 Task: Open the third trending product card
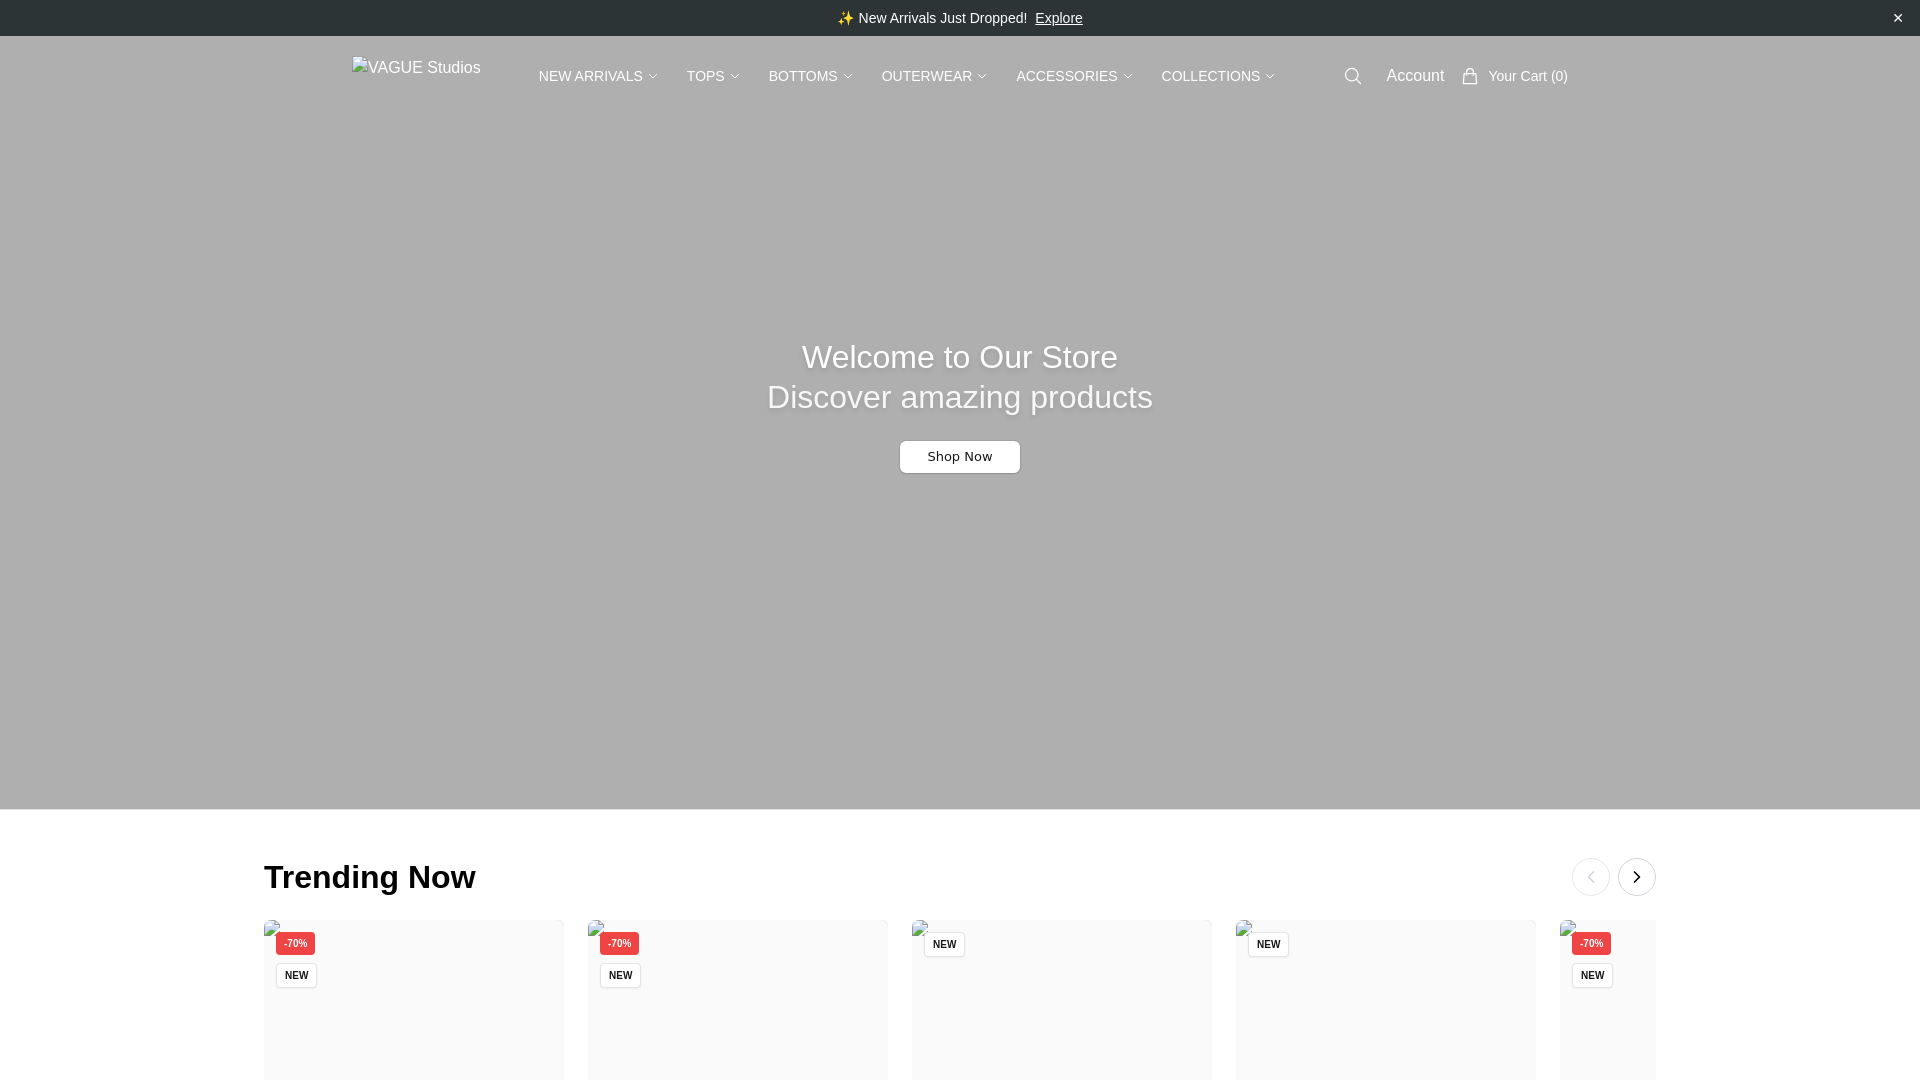[1061, 1020]
